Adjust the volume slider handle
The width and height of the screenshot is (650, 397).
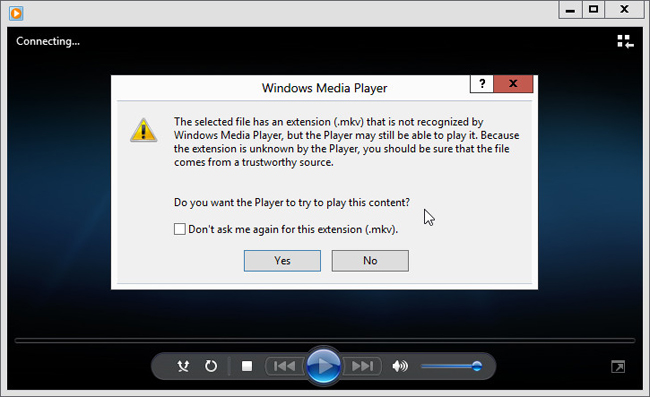(x=477, y=366)
